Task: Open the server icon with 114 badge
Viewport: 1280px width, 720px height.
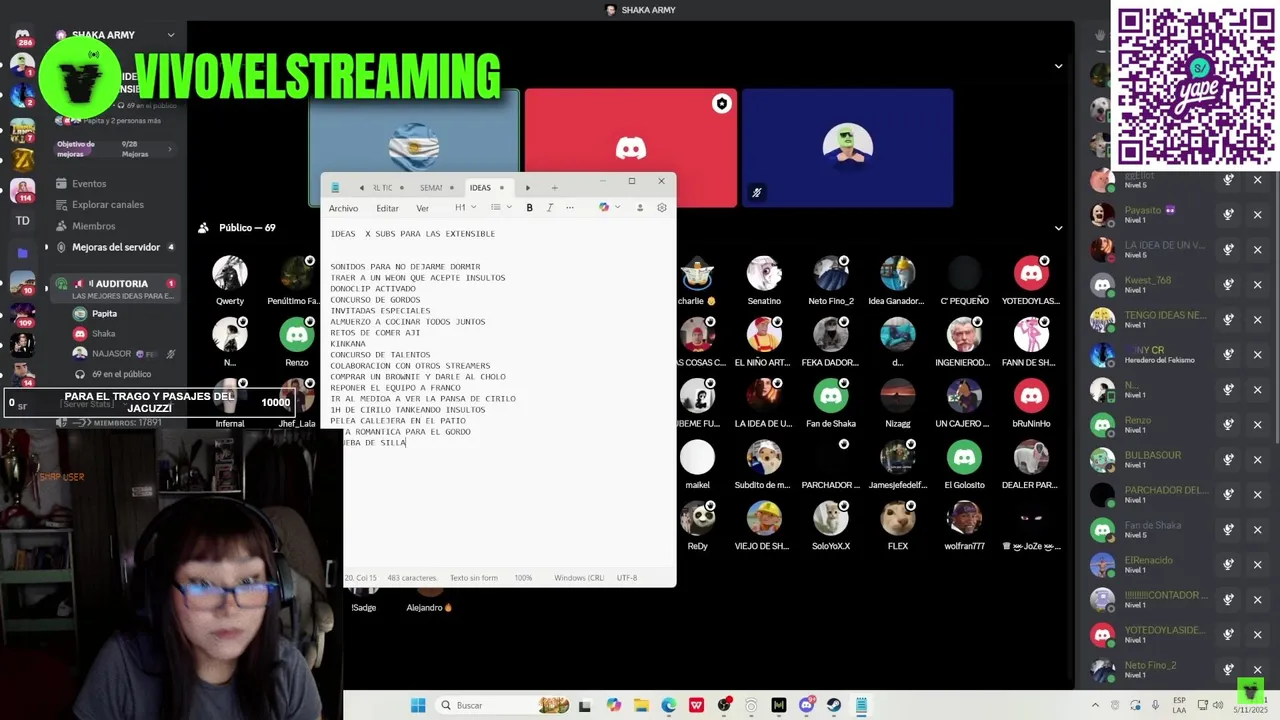Action: pyautogui.click(x=22, y=190)
